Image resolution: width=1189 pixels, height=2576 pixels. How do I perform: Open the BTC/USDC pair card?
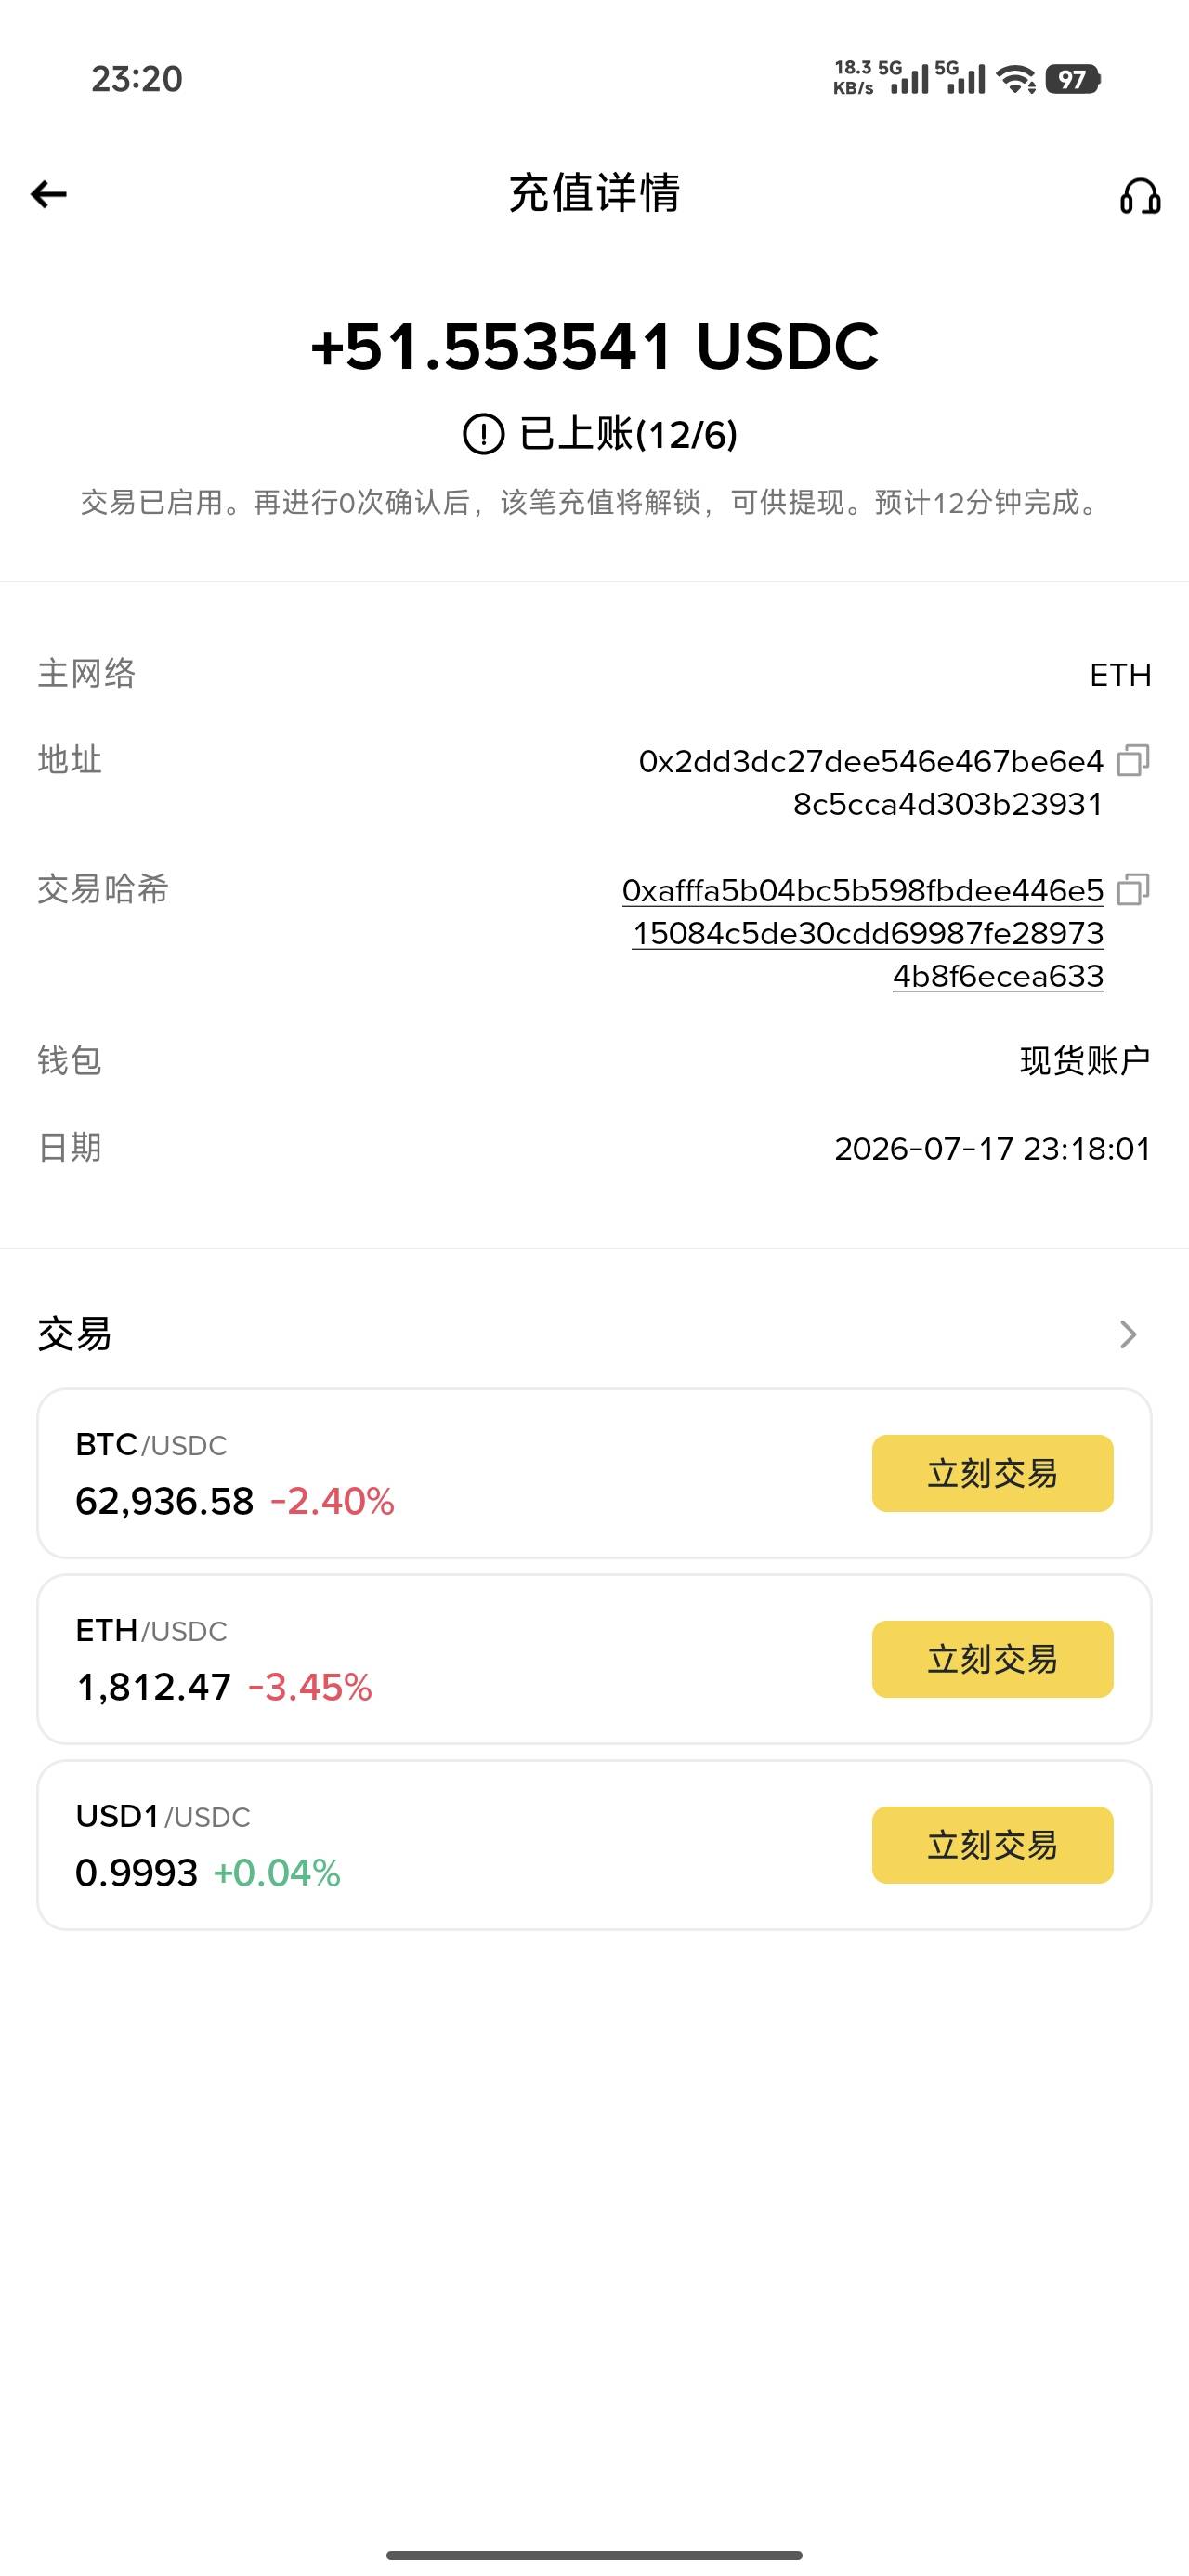click(594, 1473)
